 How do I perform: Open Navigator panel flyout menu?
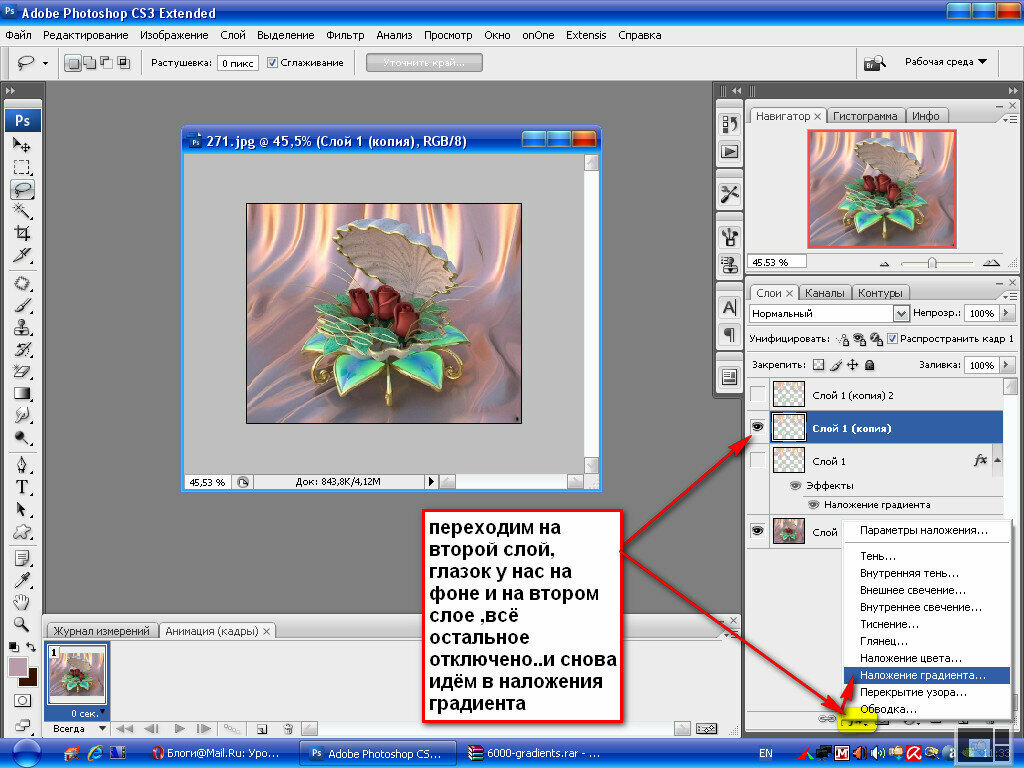[x=1010, y=119]
